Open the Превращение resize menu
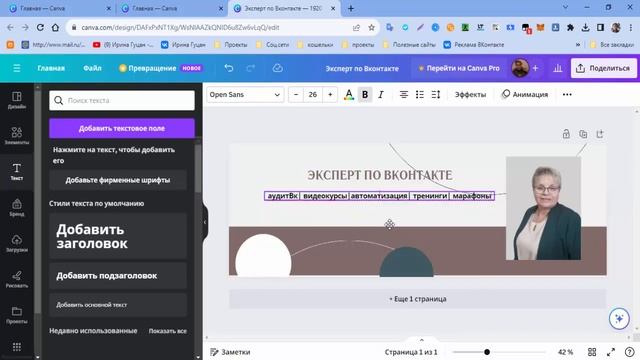Screen dimensions: 640x360 [160, 68]
